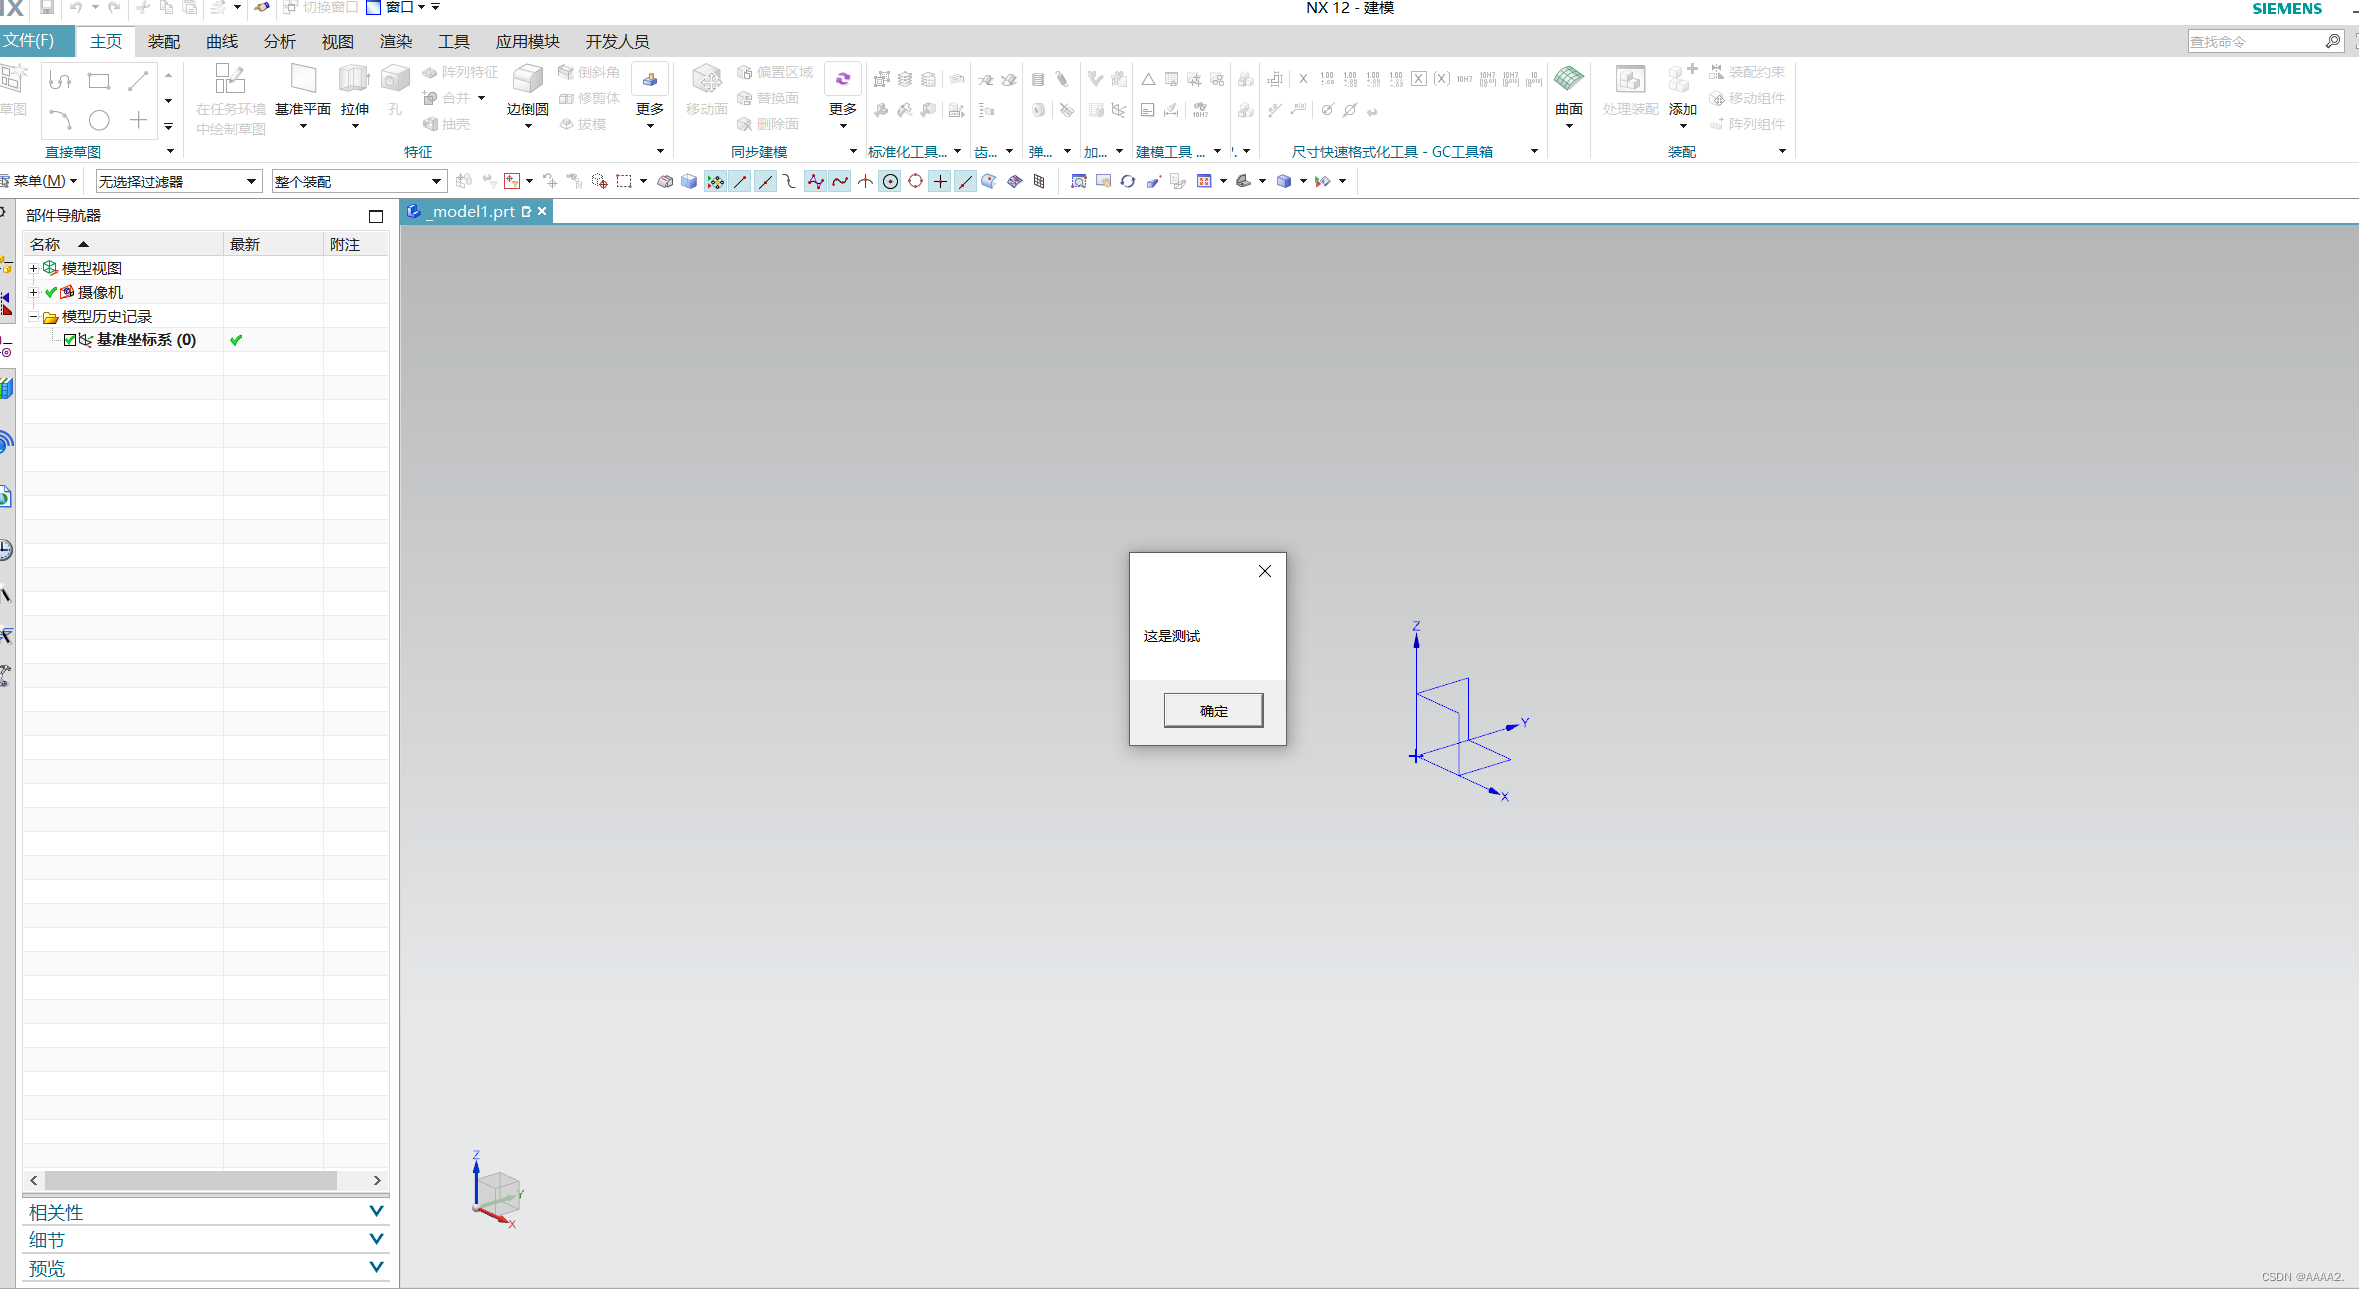Select the circle sketch tool icon

click(x=99, y=121)
